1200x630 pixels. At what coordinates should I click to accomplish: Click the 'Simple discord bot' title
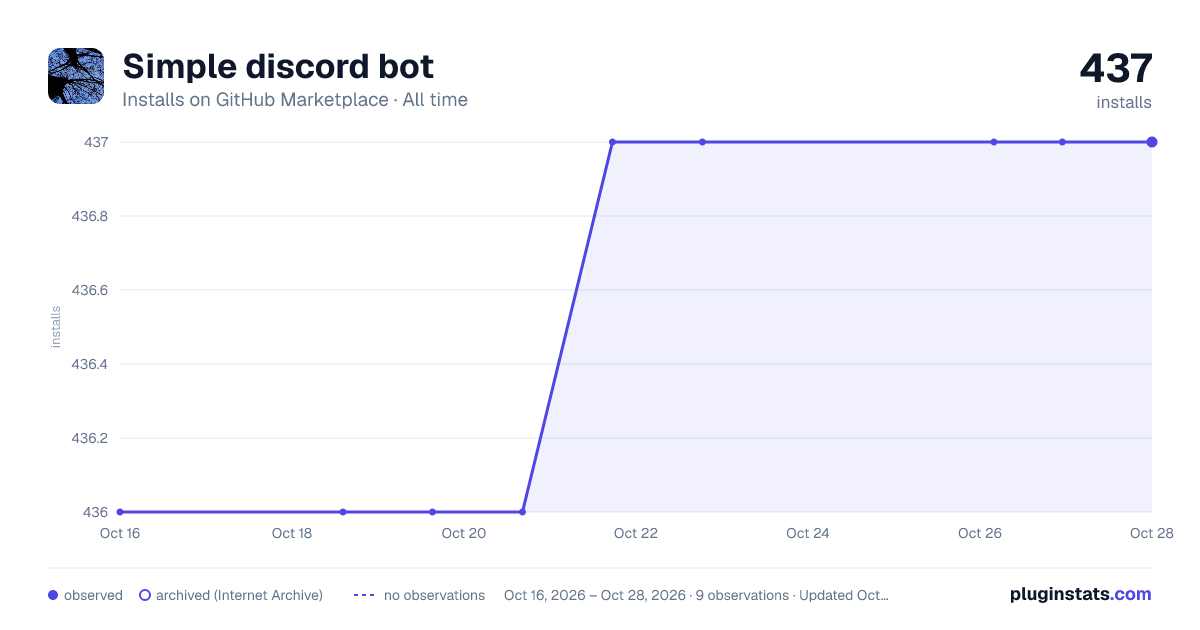pos(278,66)
